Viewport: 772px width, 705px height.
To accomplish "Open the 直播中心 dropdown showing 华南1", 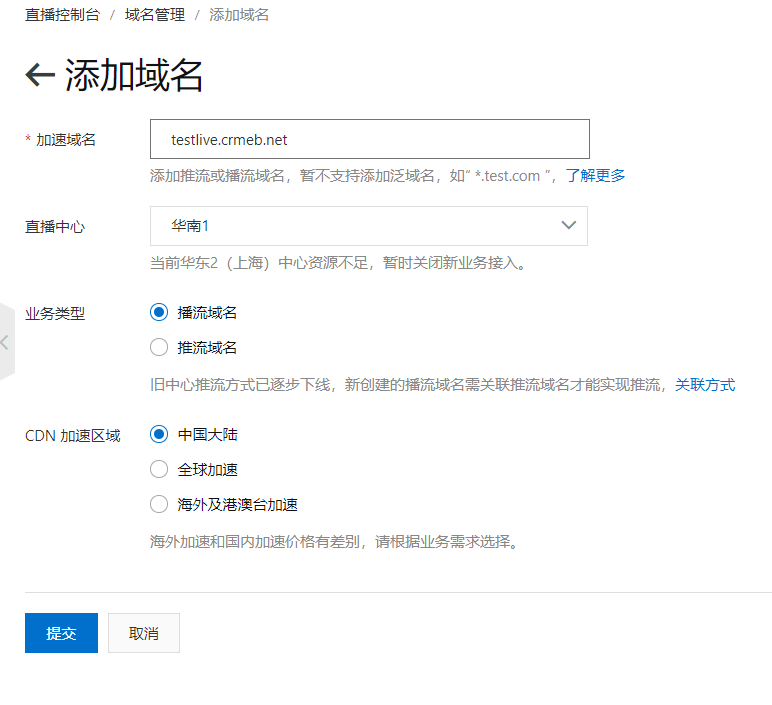I will 369,226.
